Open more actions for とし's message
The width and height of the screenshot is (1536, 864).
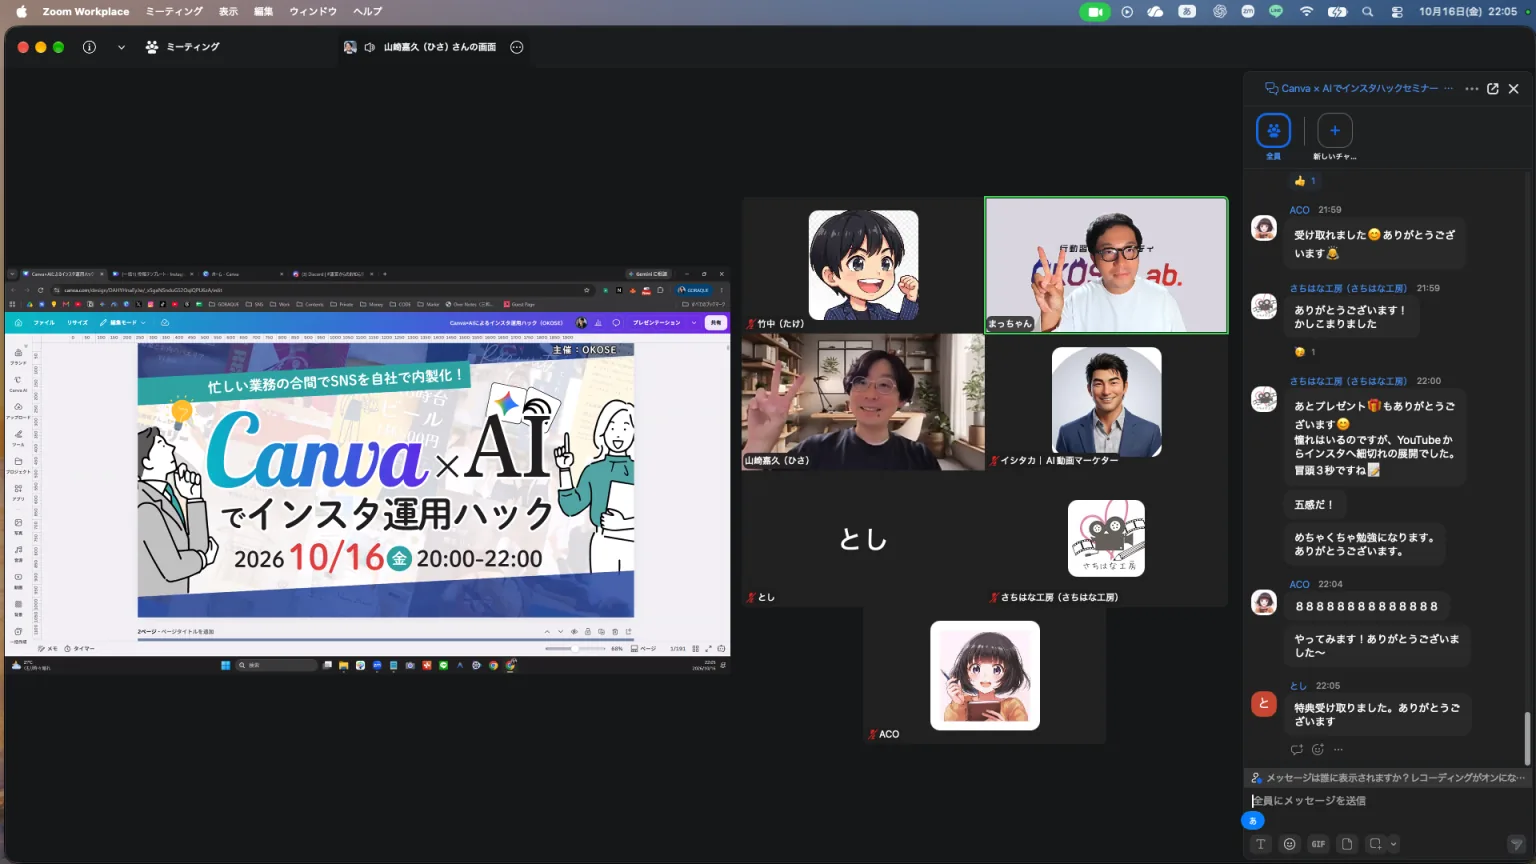pyautogui.click(x=1338, y=749)
